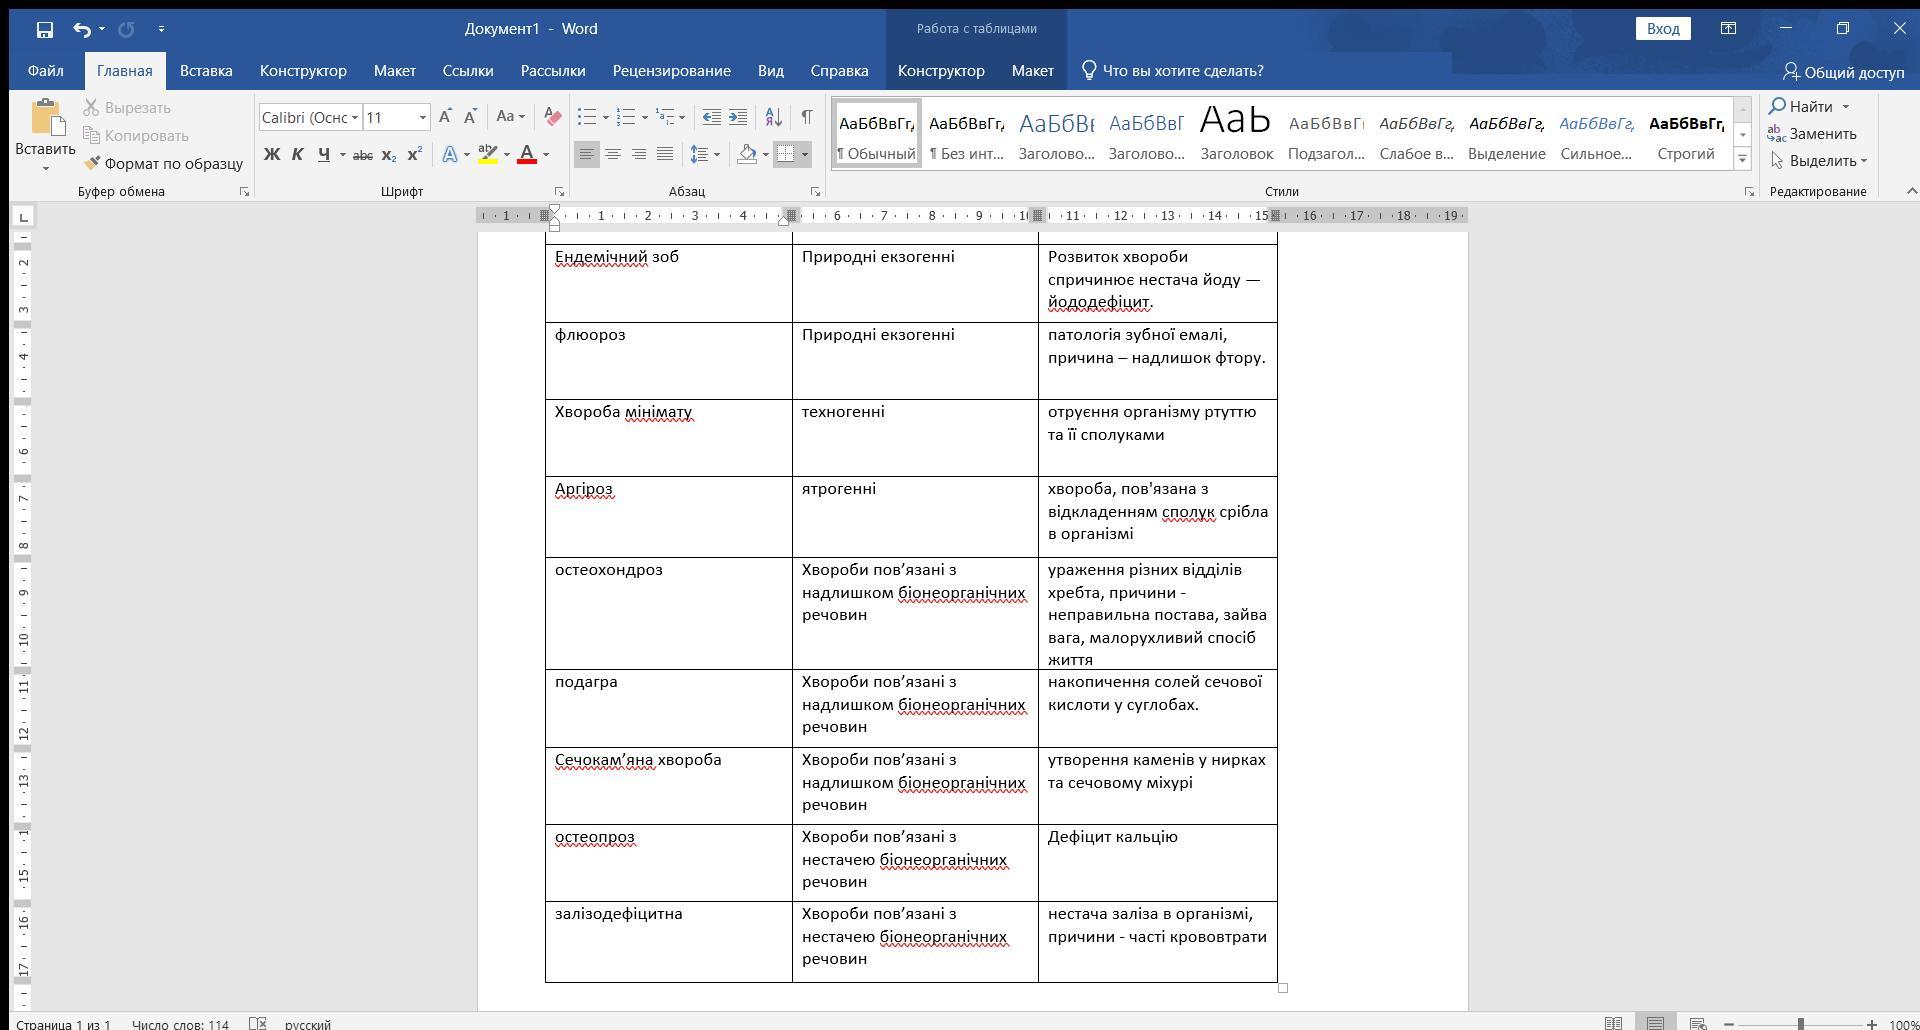
Task: Click the Clear Formatting eraser icon
Action: click(x=552, y=117)
